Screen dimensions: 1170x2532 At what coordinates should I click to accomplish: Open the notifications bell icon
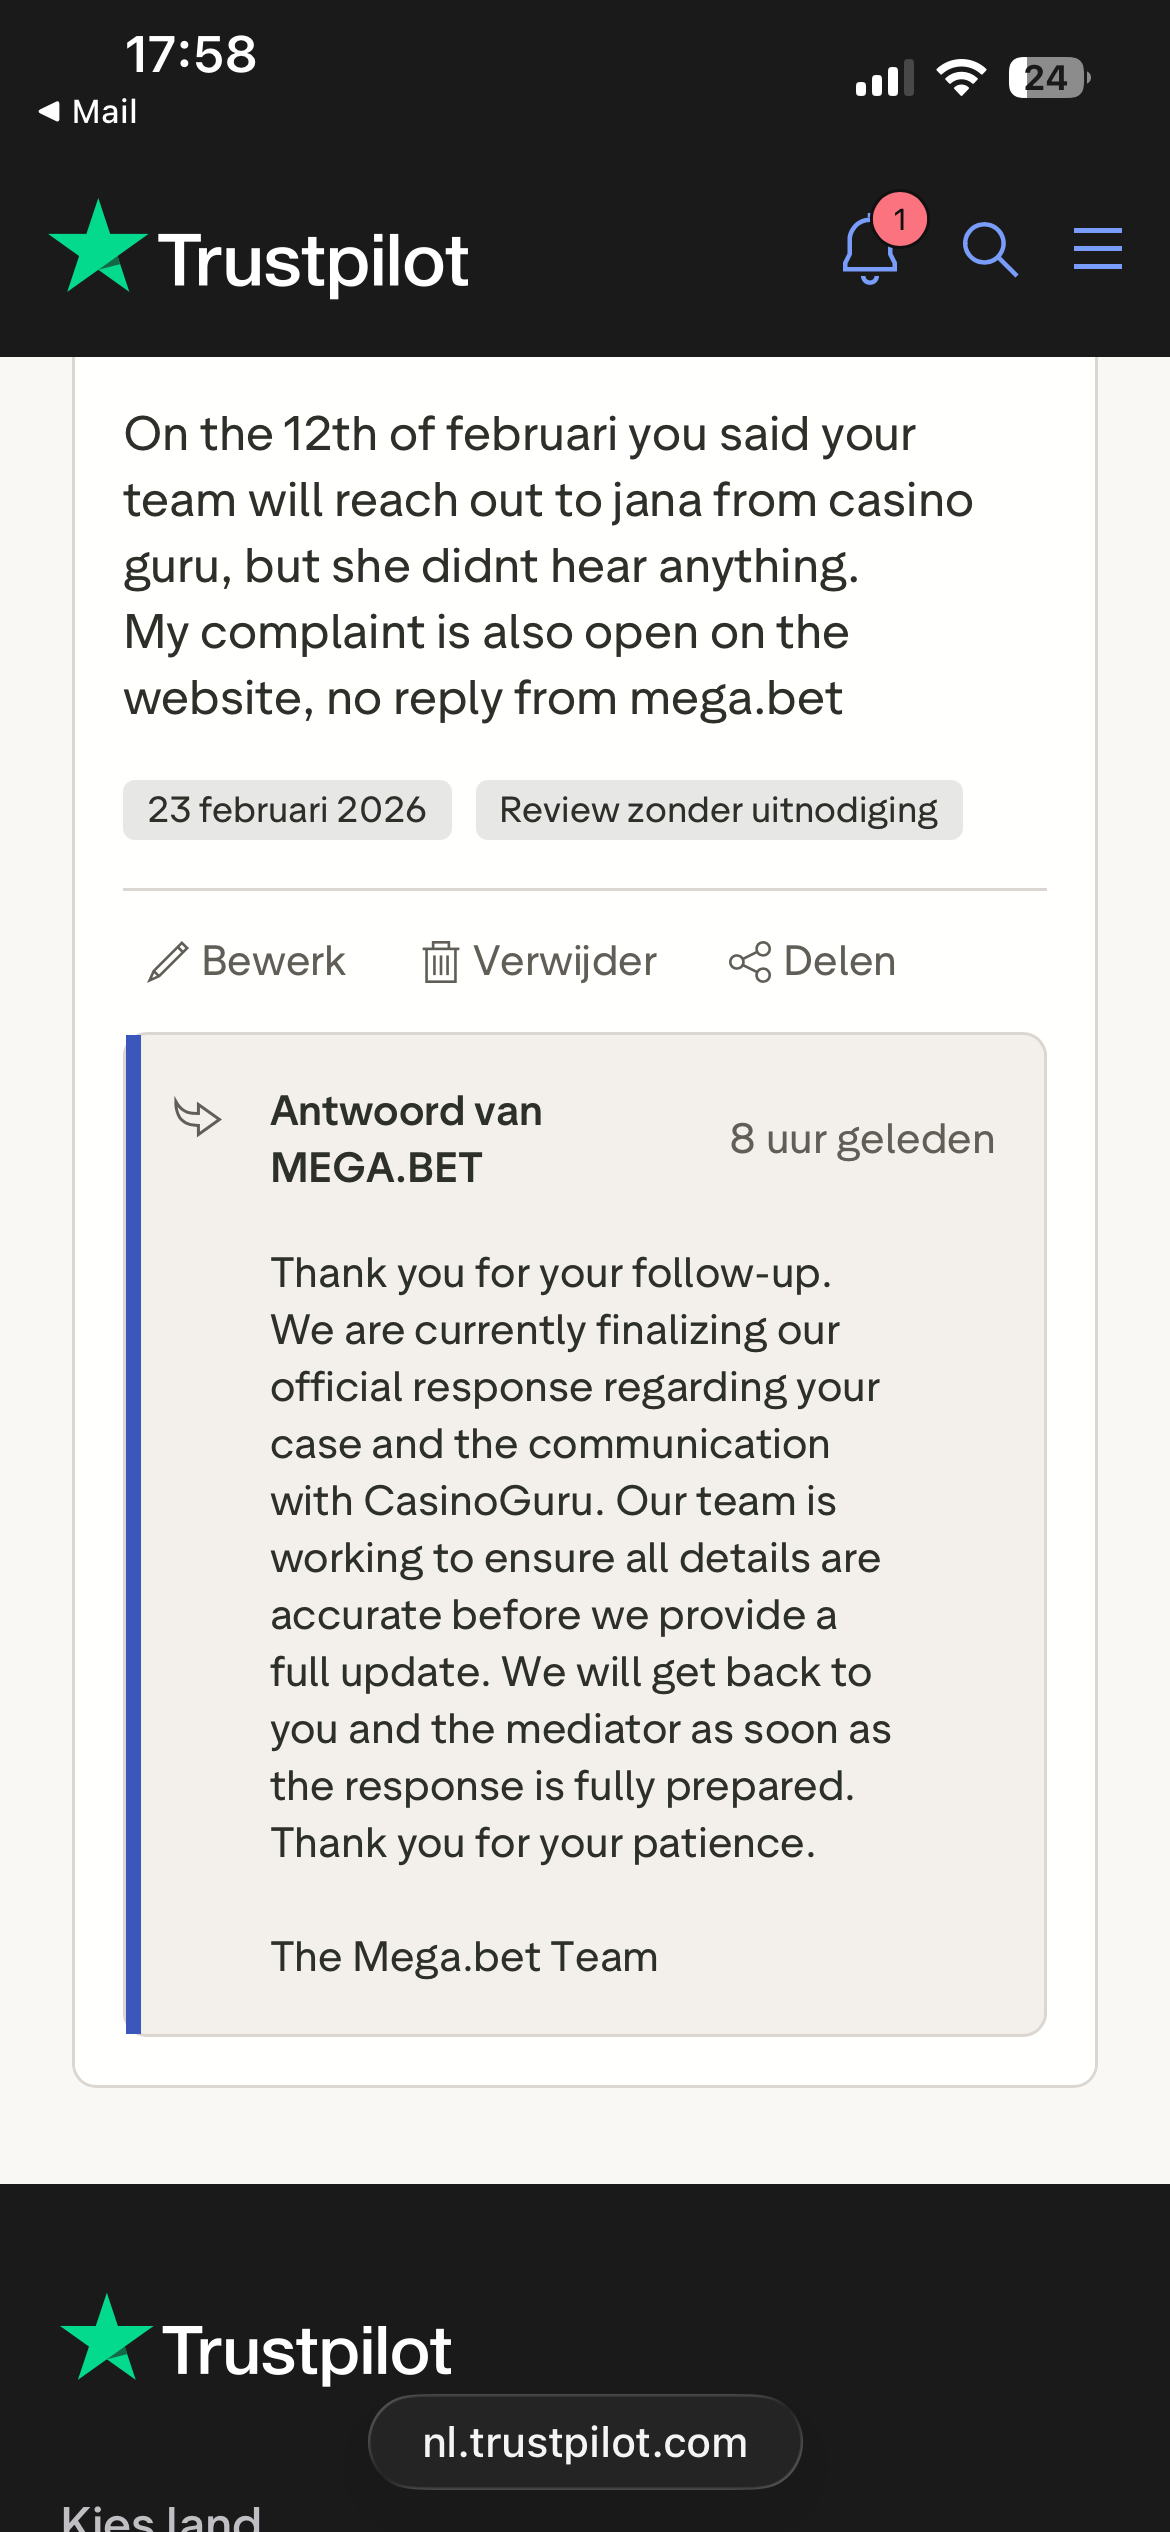point(868,251)
